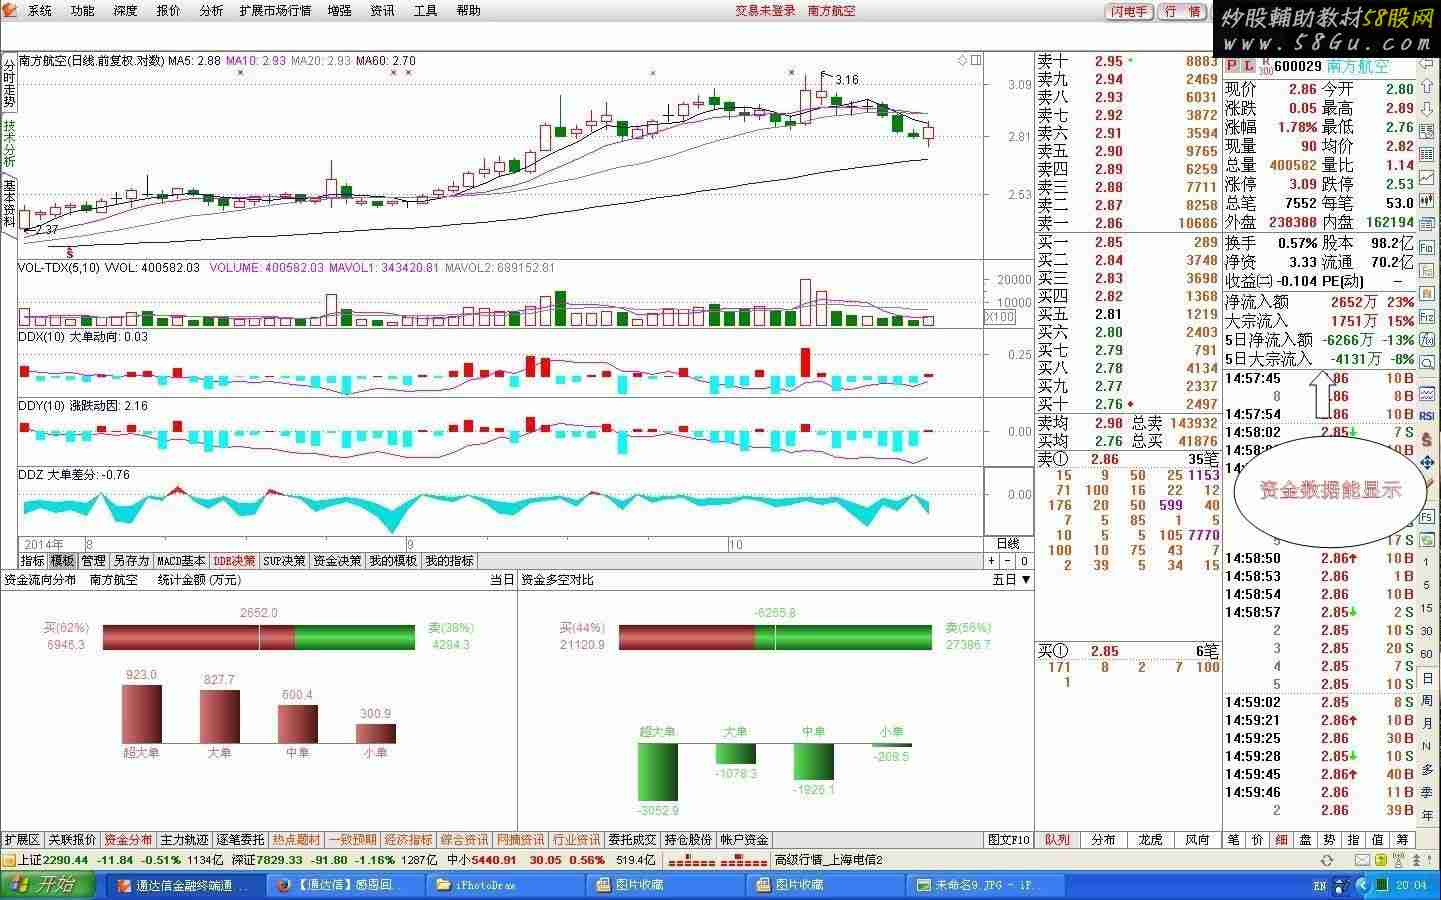1441x900 pixels.
Task: Open the 分时走势 vertical side tab
Action: coord(9,83)
